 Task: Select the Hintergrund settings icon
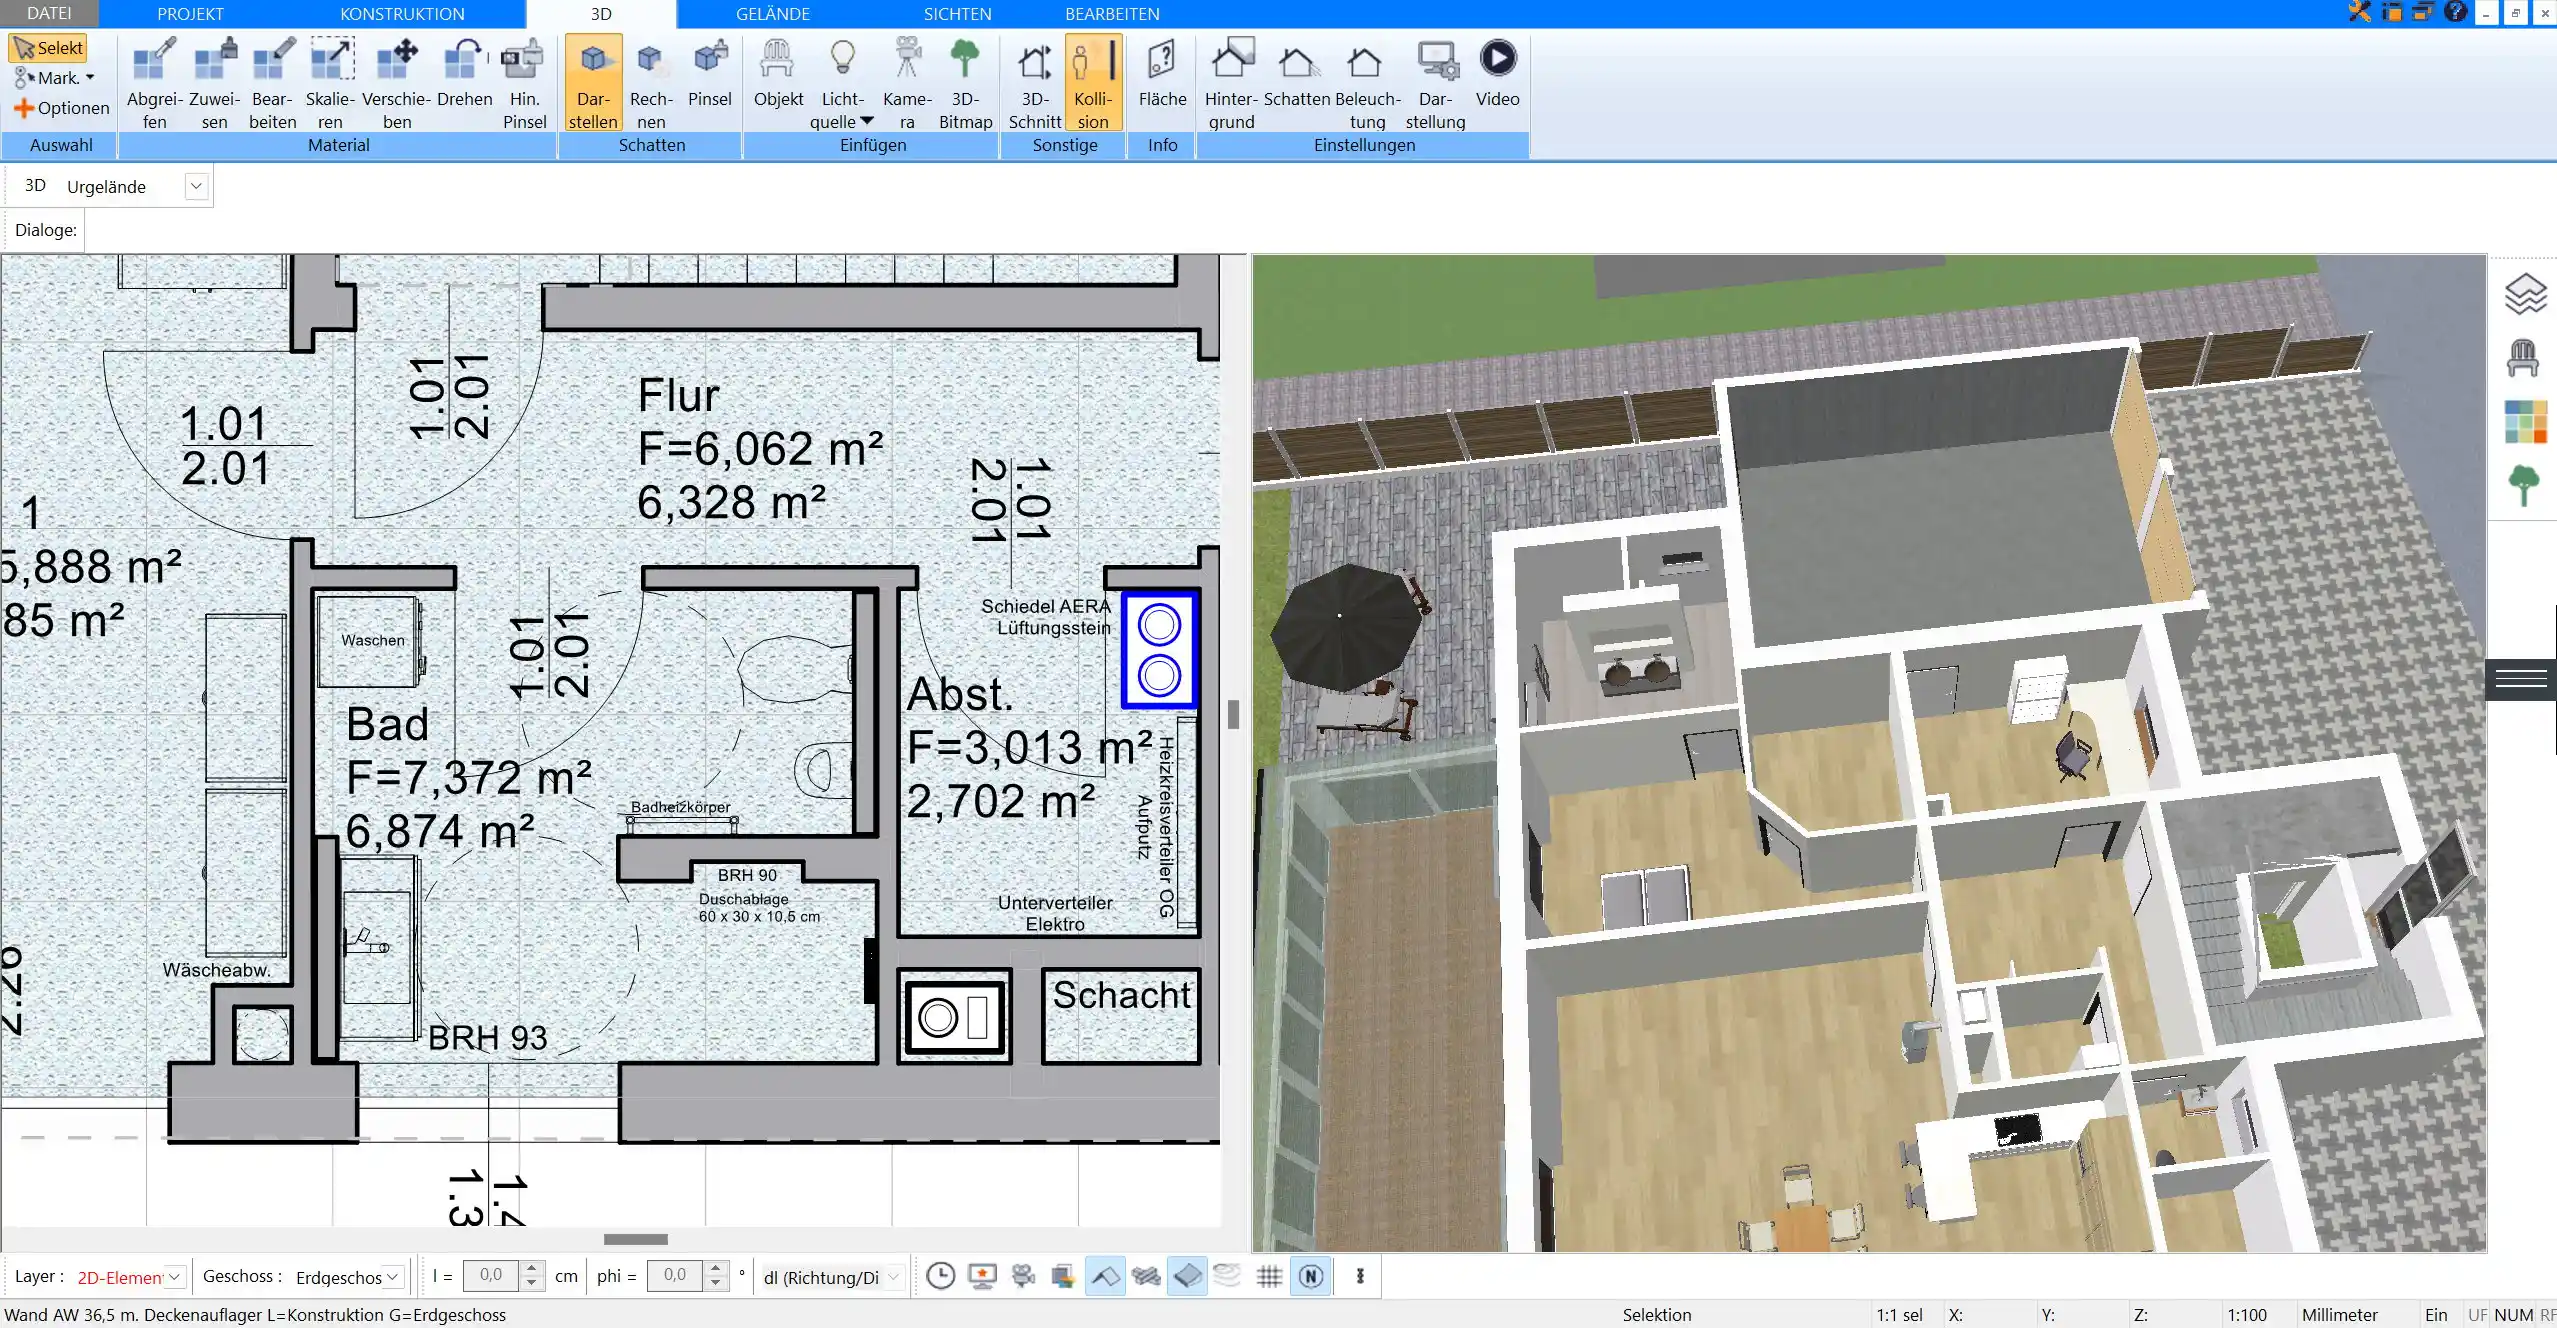coord(1230,80)
